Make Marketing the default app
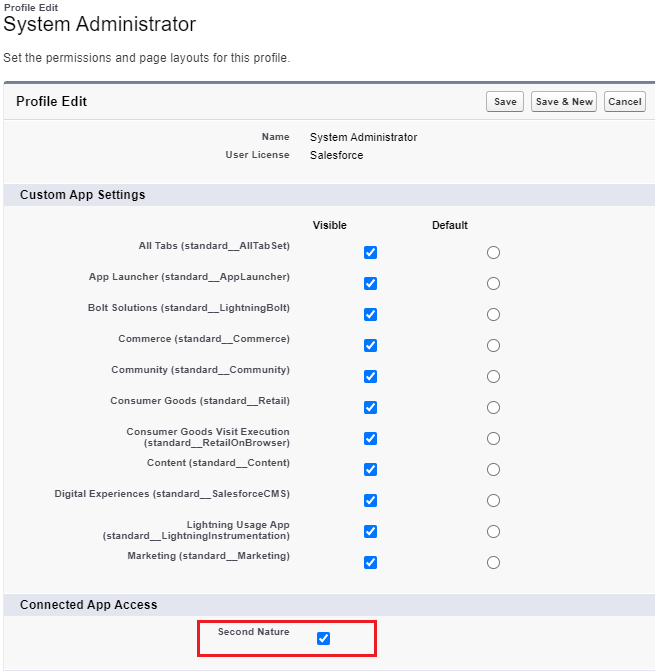Image resolution: width=655 pixels, height=671 pixels. pos(493,563)
